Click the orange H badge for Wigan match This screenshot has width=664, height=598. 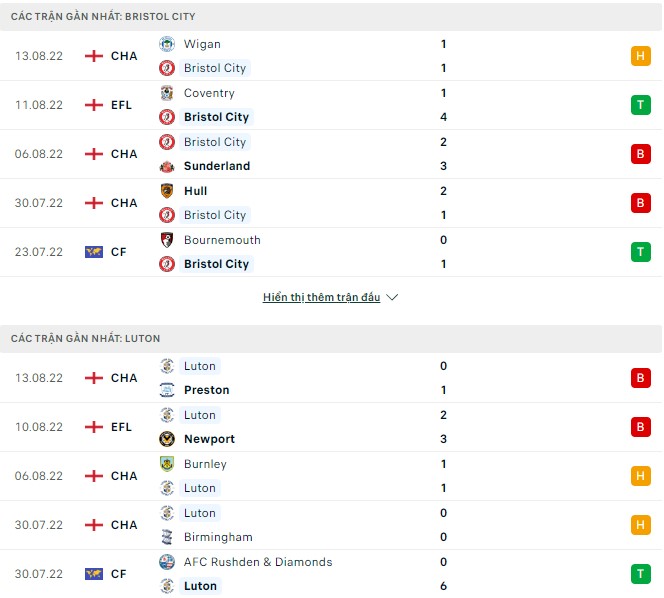(640, 56)
